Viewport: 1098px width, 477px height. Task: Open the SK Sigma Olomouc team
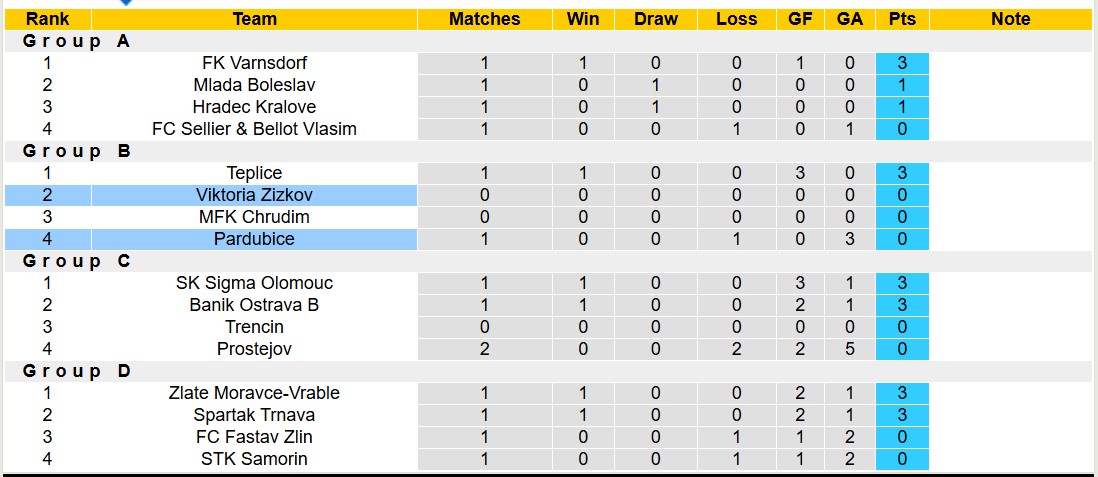(x=254, y=283)
